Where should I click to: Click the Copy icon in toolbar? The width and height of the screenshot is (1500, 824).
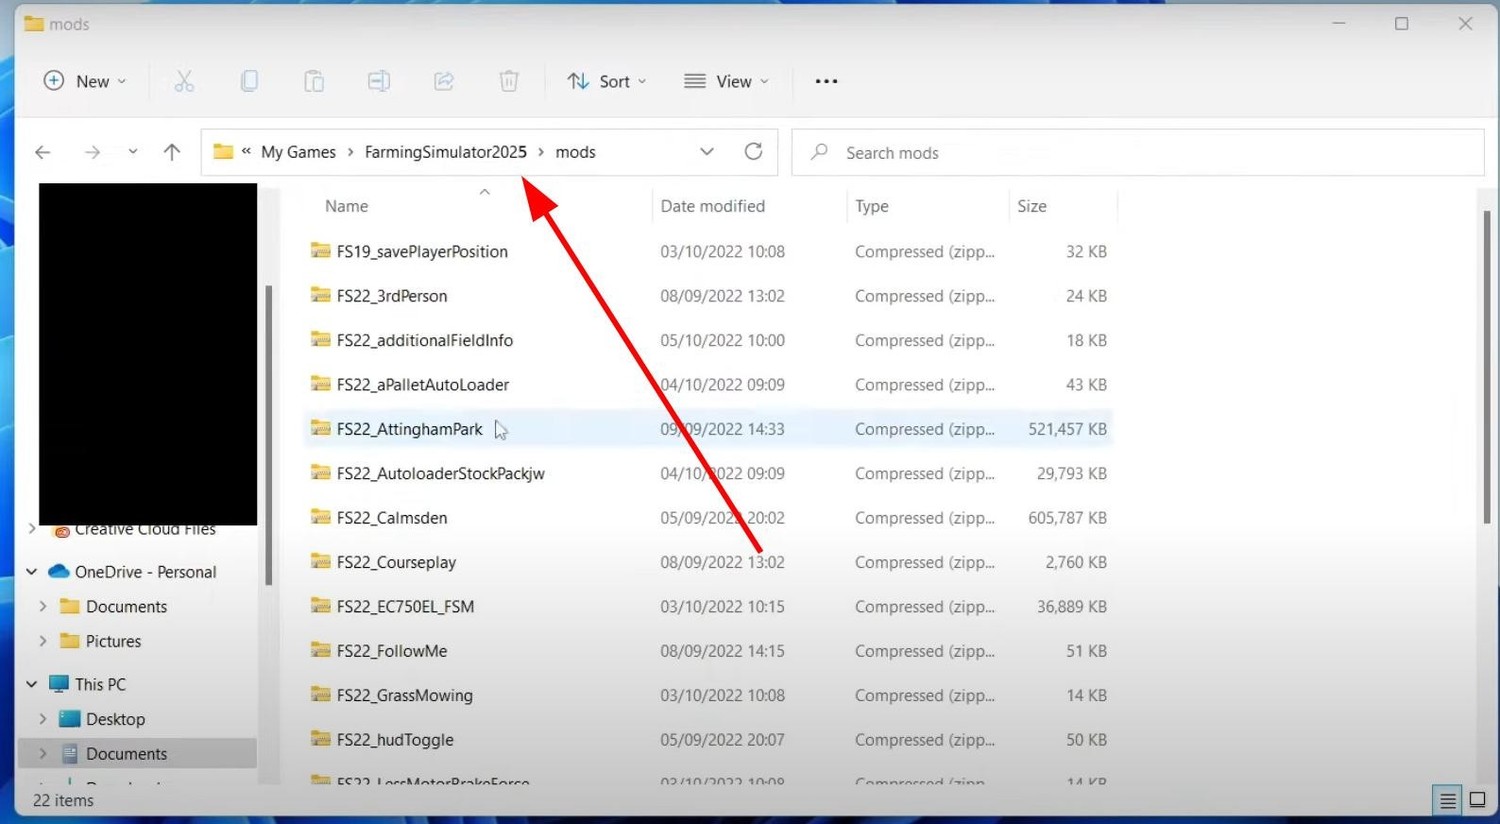coord(249,81)
